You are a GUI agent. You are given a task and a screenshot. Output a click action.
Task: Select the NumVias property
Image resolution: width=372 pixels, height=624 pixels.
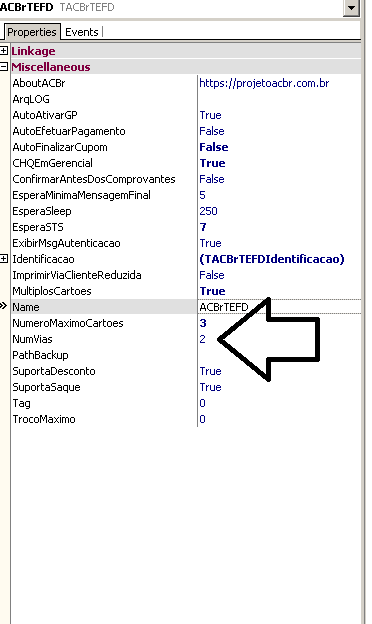[x=32, y=339]
